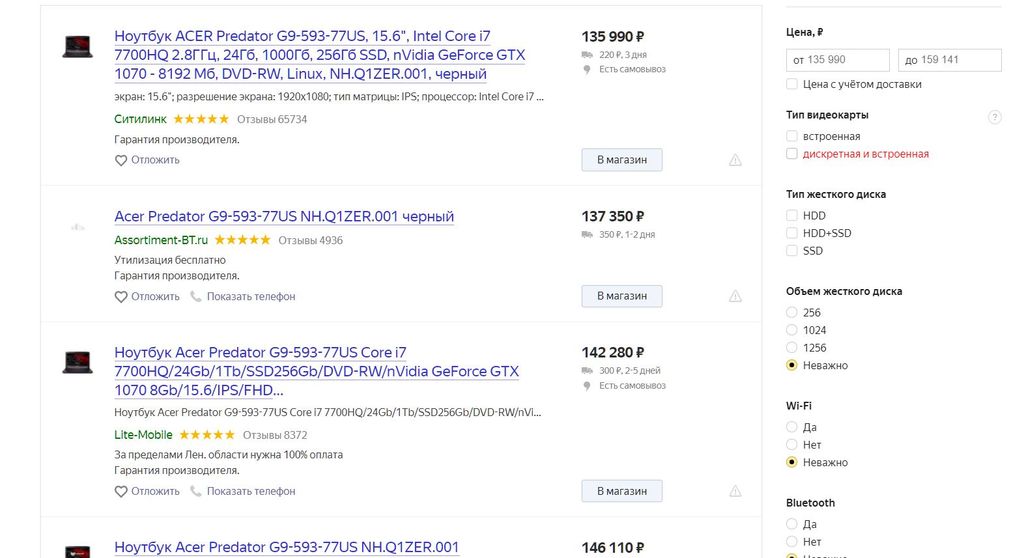
Task: Click В магазин button for the 142 280 ₽ offer
Action: click(x=621, y=491)
